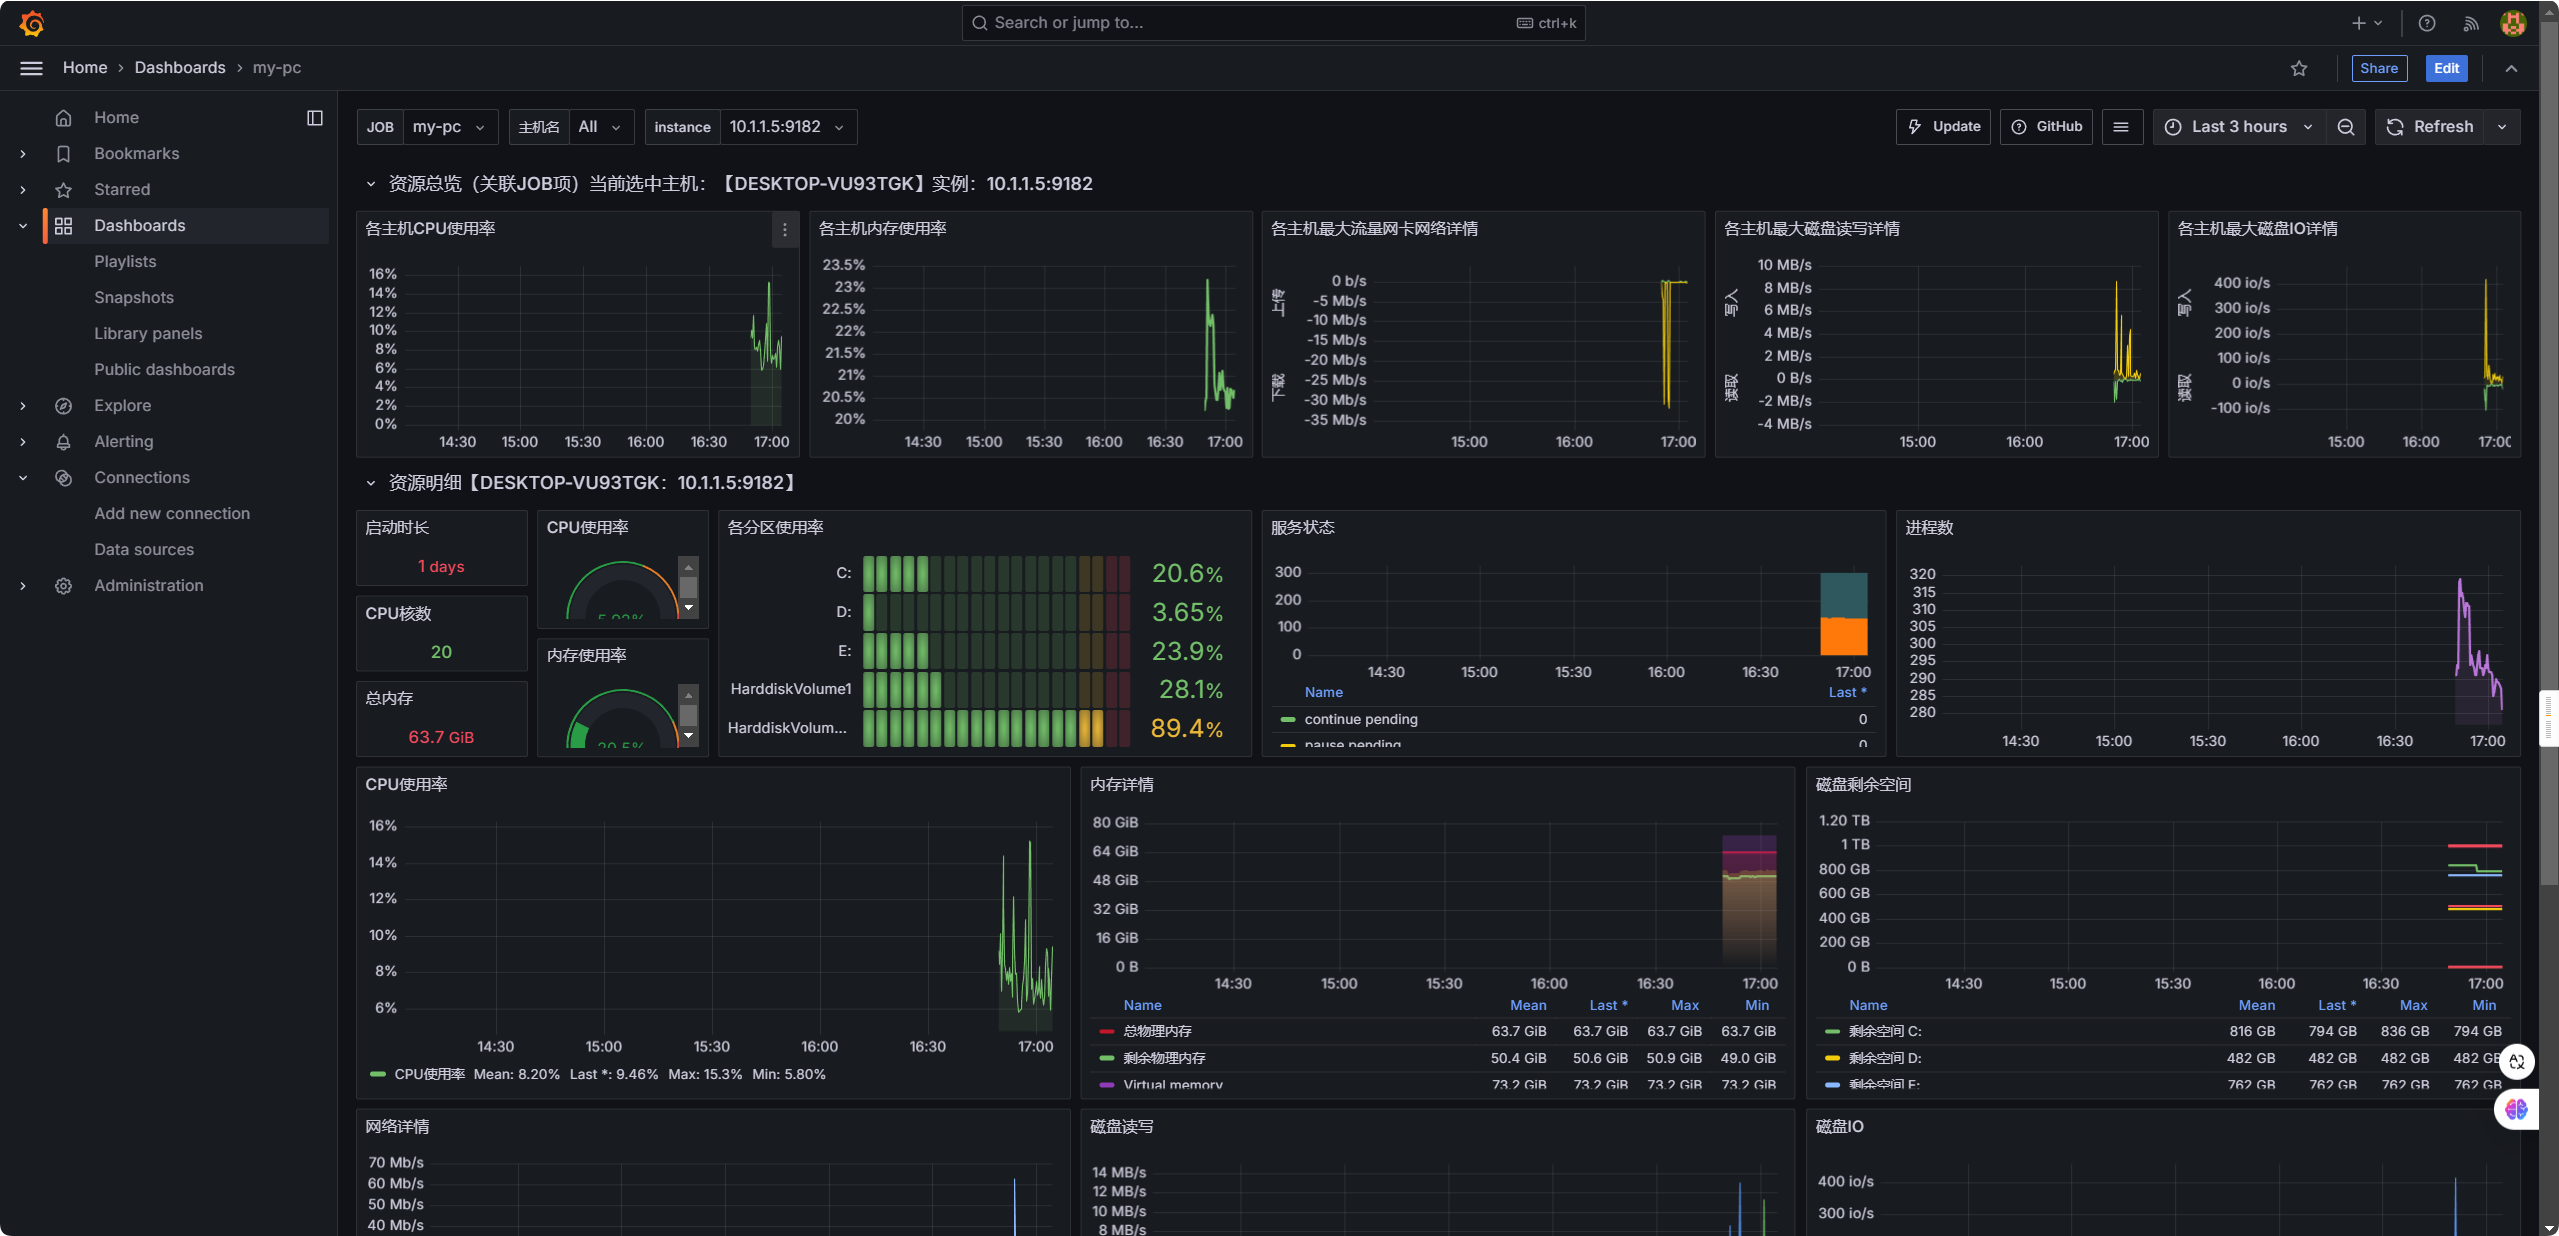Click the HarddiskVolume1 usage bar
2559x1236 pixels.
(996, 690)
